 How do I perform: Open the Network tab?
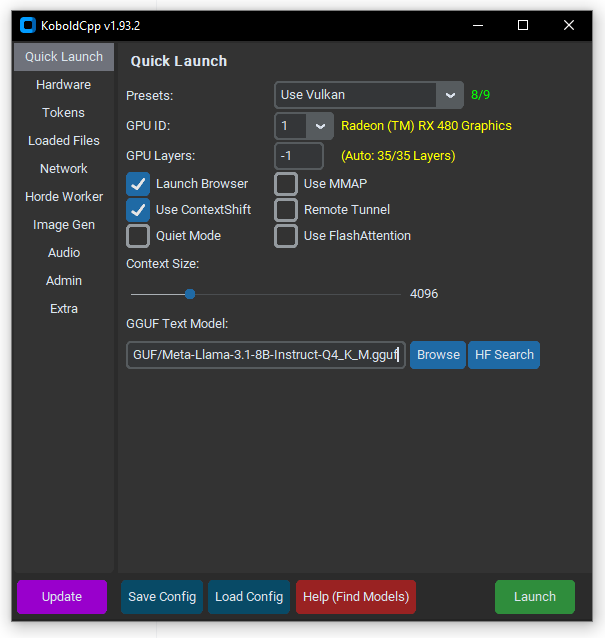[x=64, y=169]
